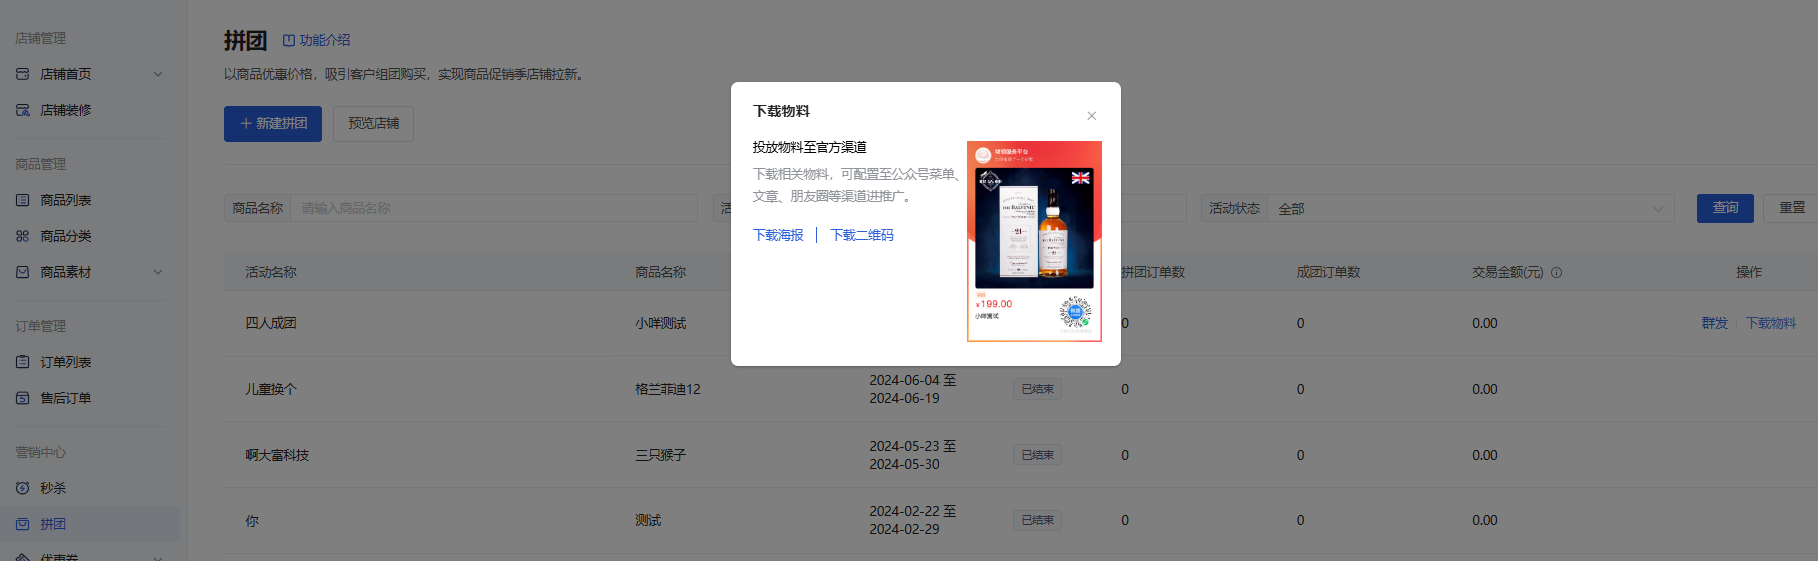Image resolution: width=1818 pixels, height=561 pixels.
Task: Open 售后订单 in the sidebar
Action: (x=65, y=398)
